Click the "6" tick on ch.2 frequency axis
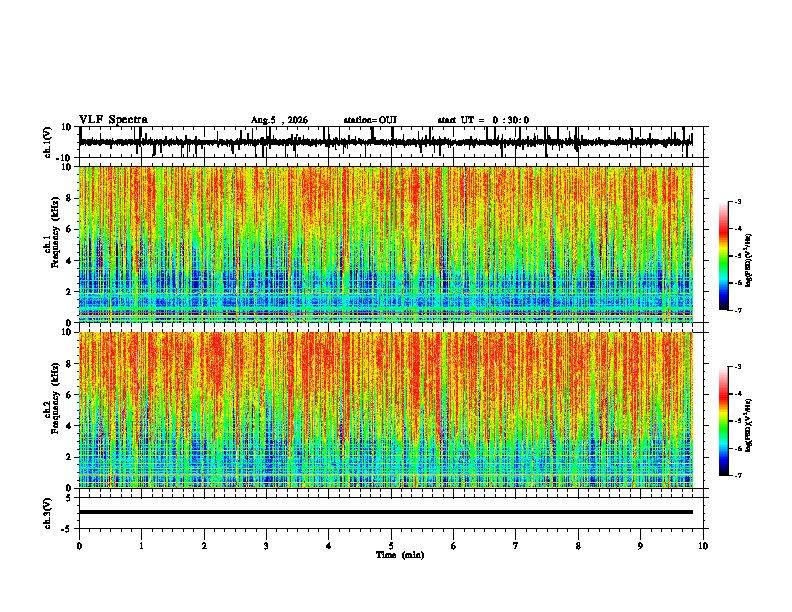This screenshot has height=612, width=792. click(70, 395)
